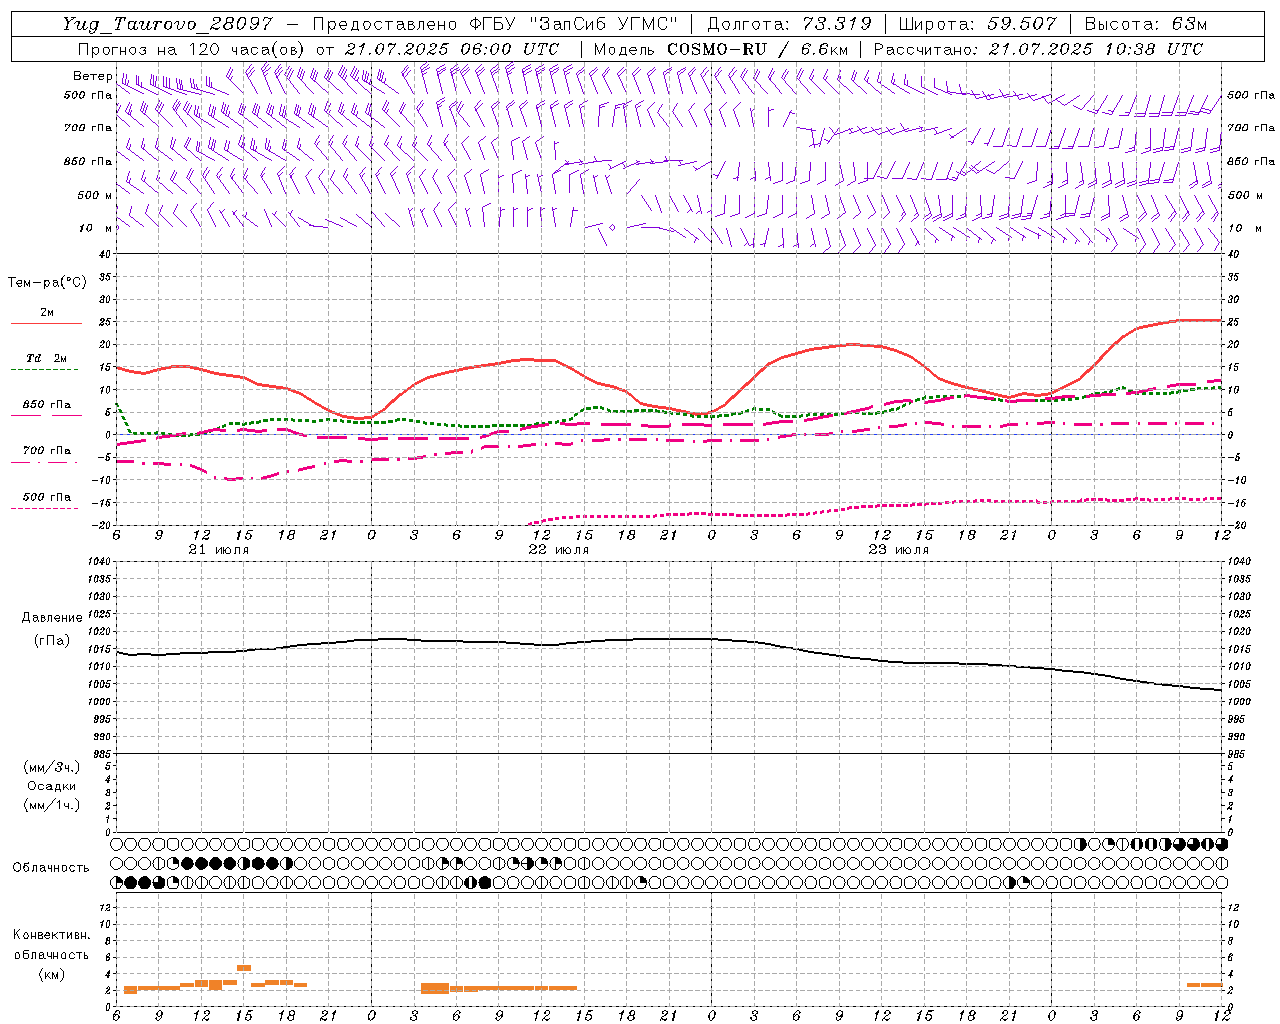Click the 985 value on left pressure axis

pos(100,754)
